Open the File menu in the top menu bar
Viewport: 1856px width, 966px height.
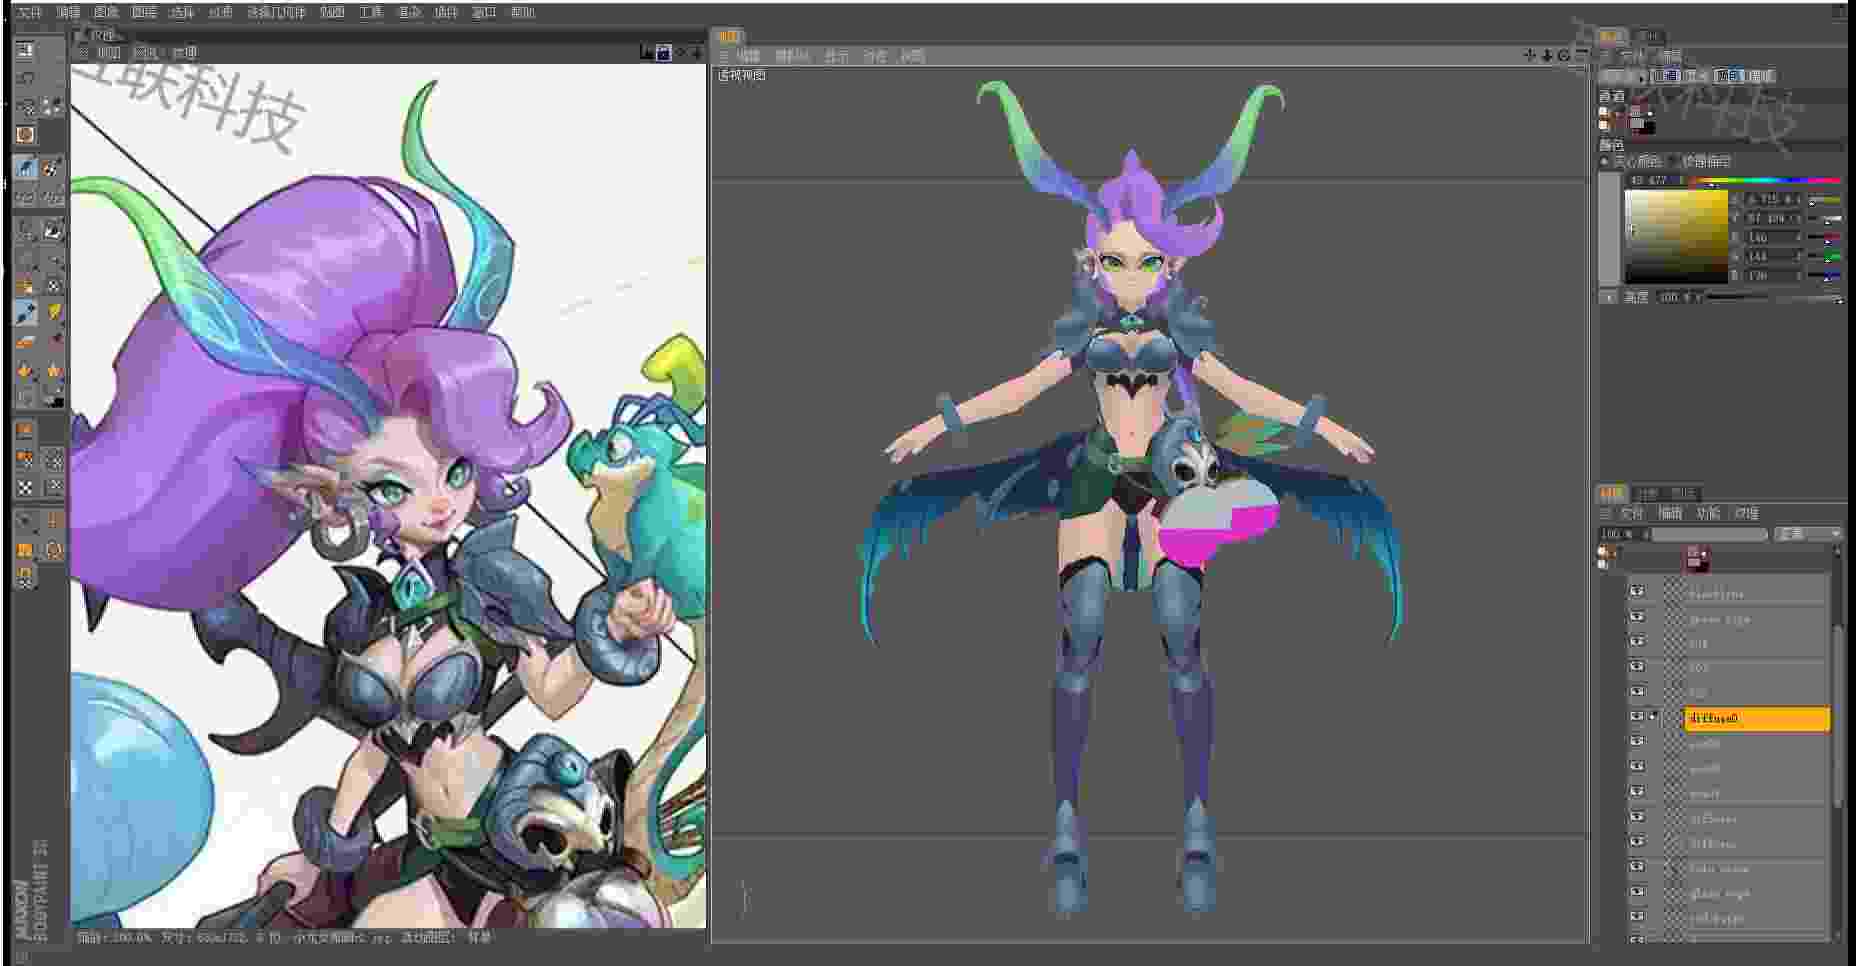30,12
